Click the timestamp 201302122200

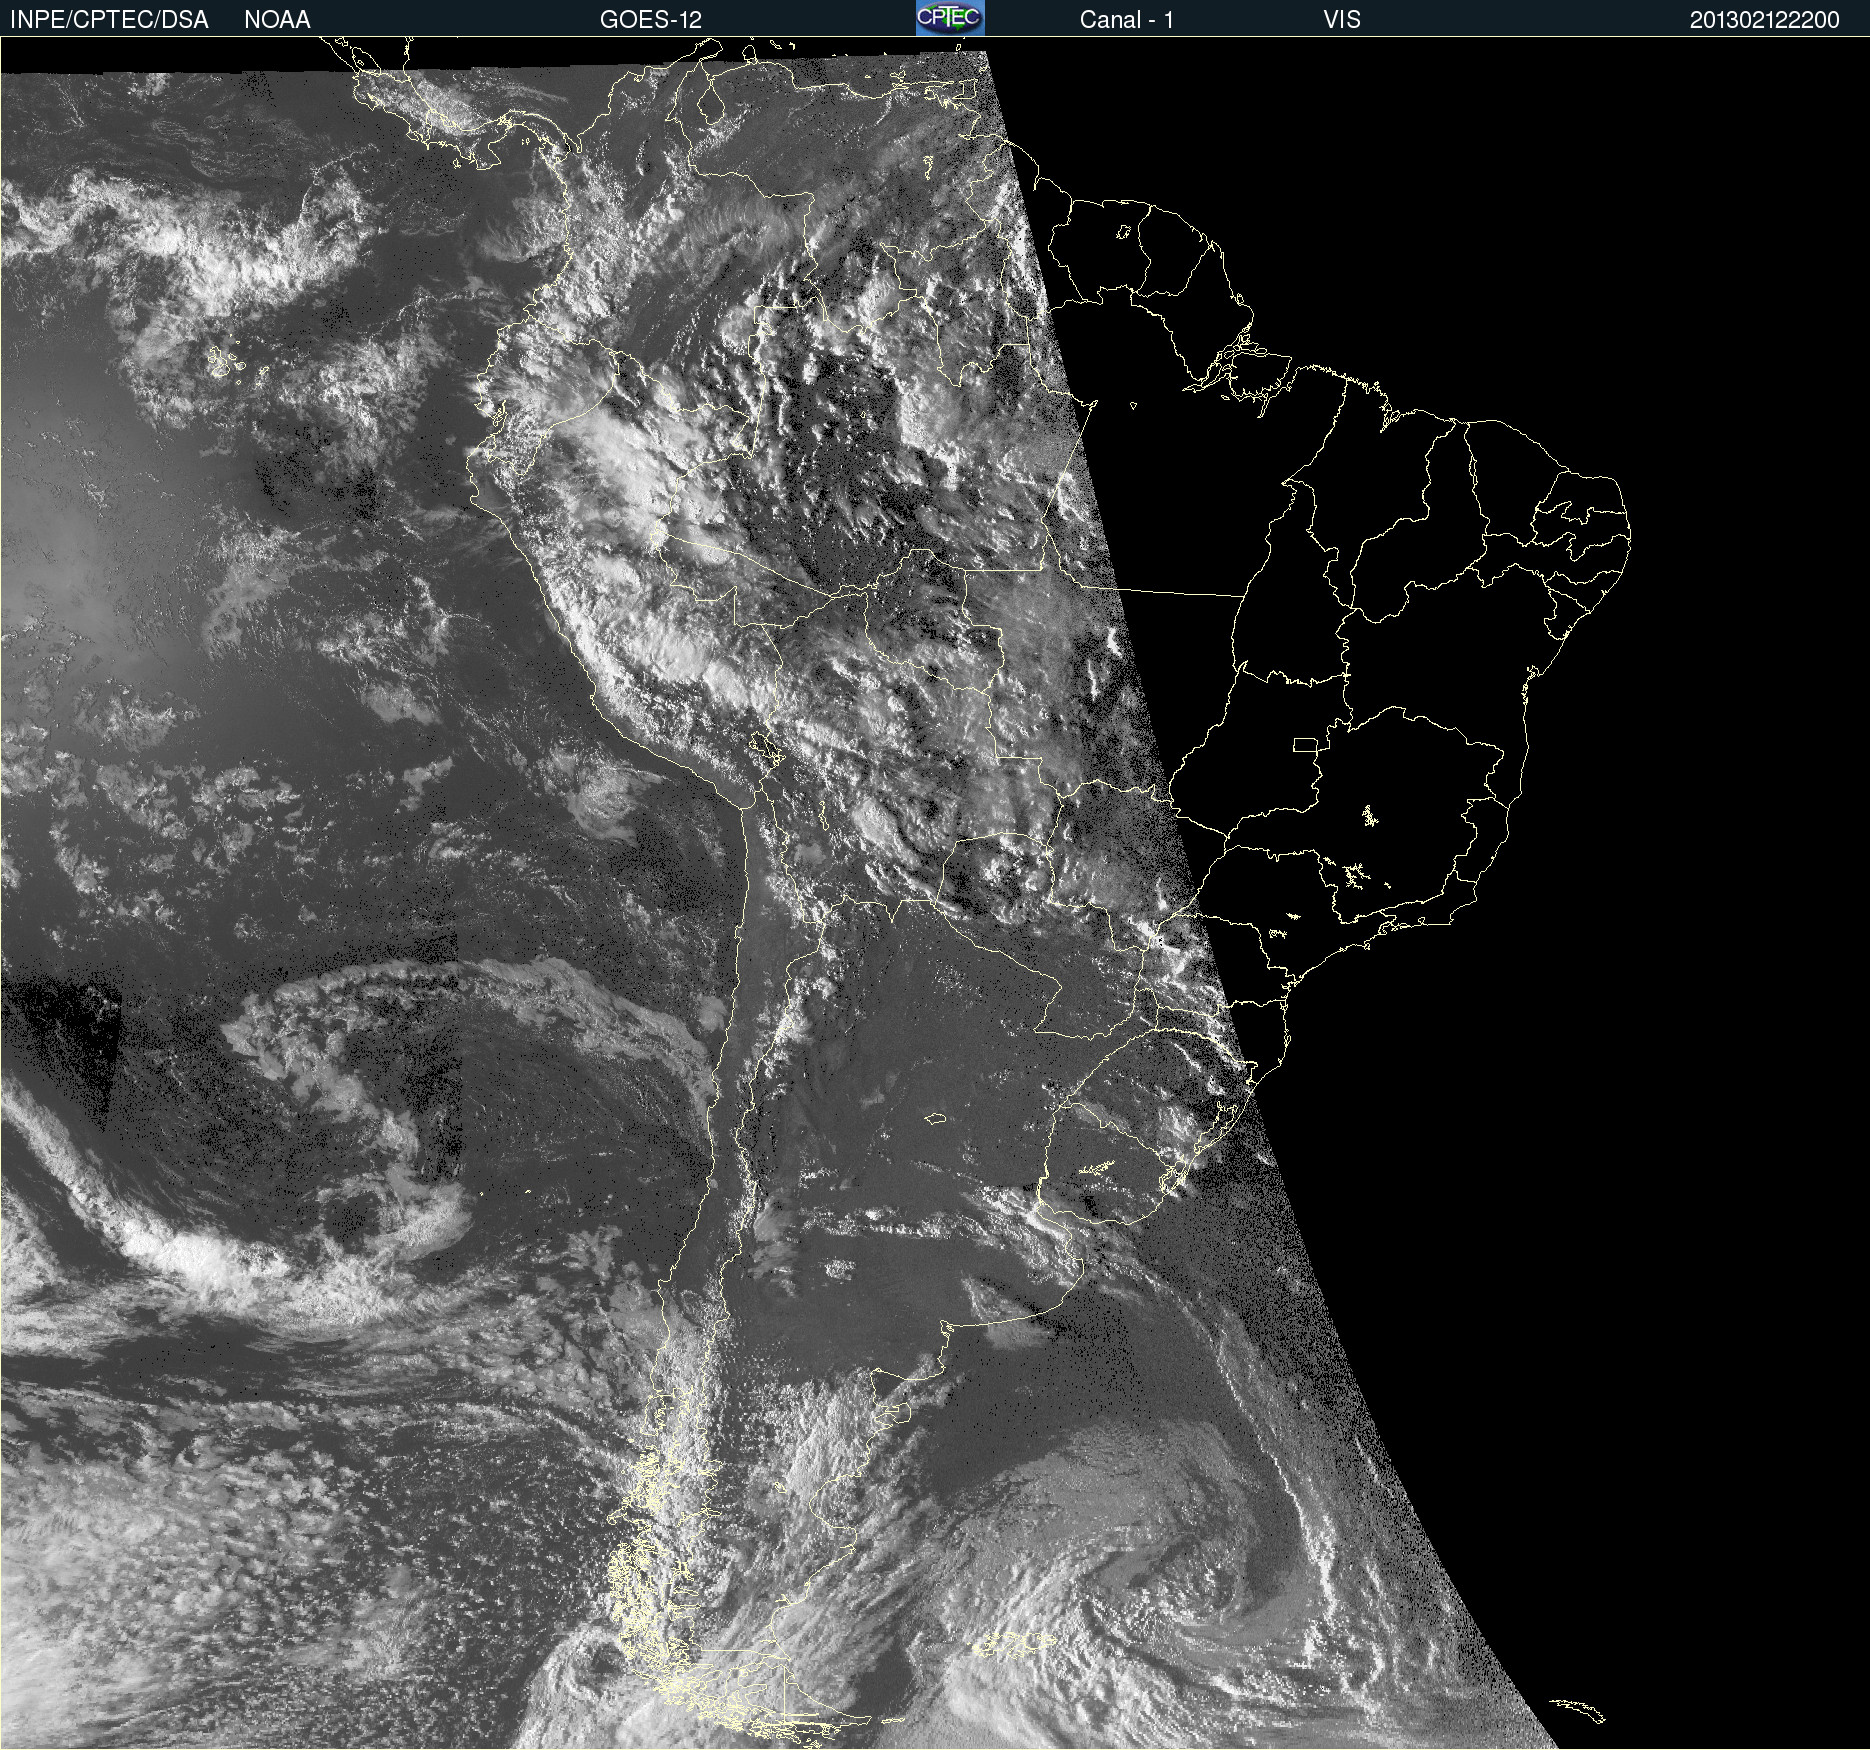(1765, 20)
